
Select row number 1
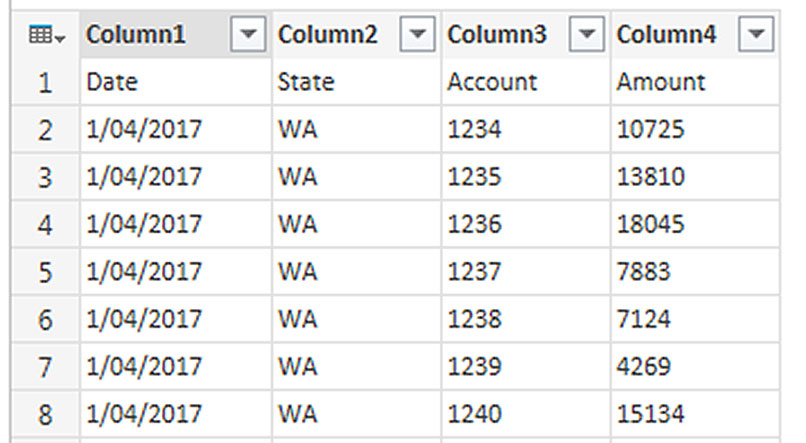pyautogui.click(x=46, y=82)
